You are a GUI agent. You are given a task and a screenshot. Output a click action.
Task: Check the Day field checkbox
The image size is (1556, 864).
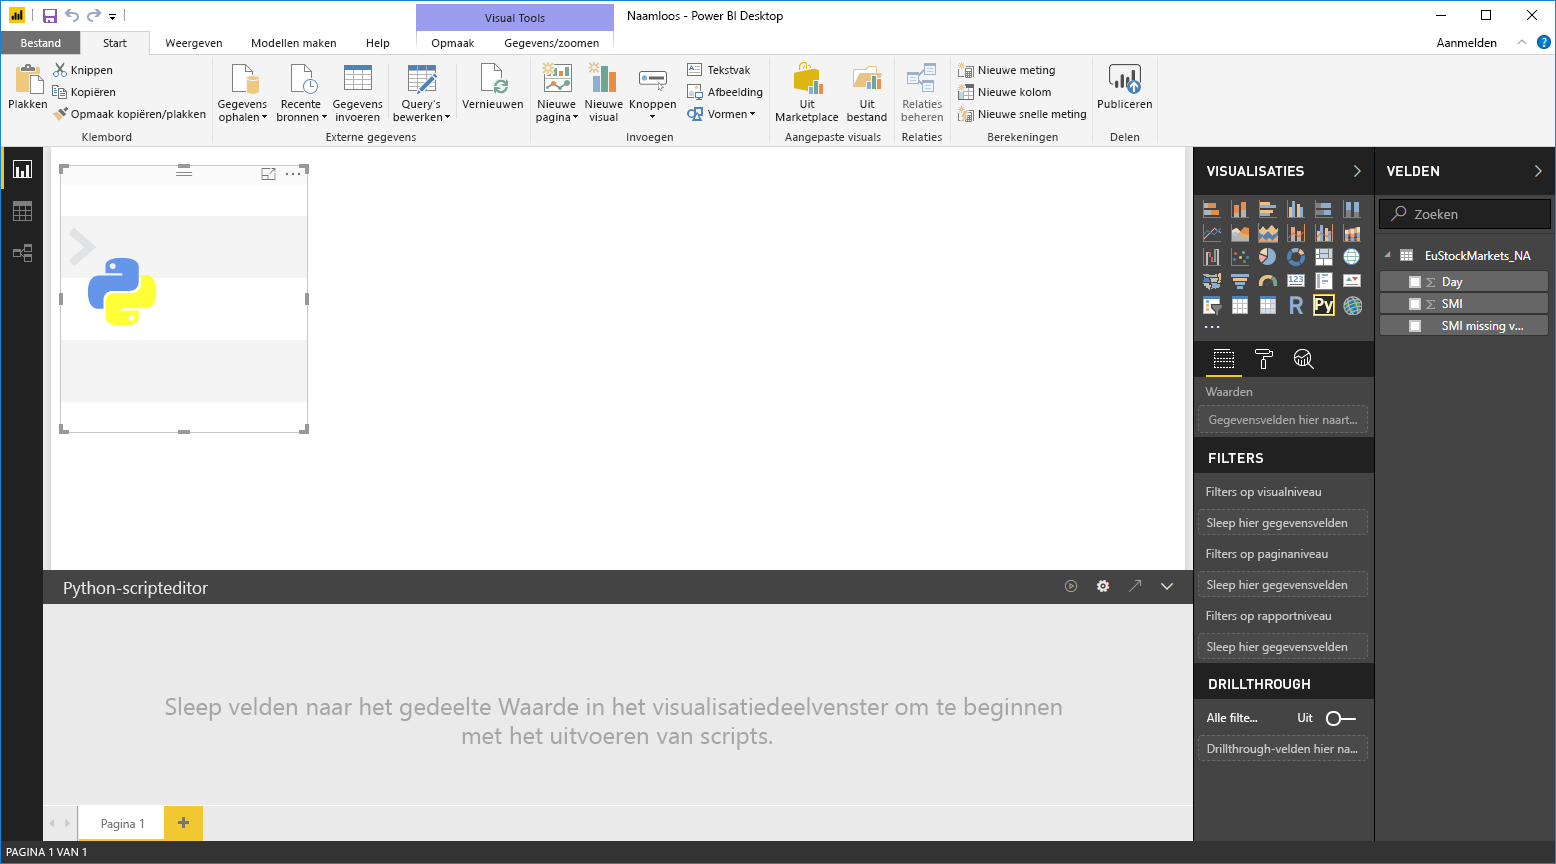pos(1414,281)
